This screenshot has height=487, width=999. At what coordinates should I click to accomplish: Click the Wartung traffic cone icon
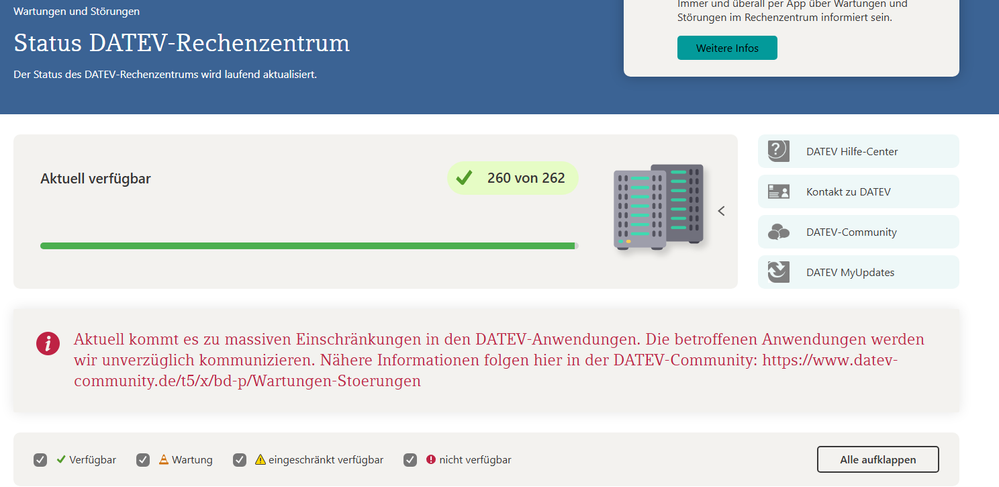(x=164, y=459)
